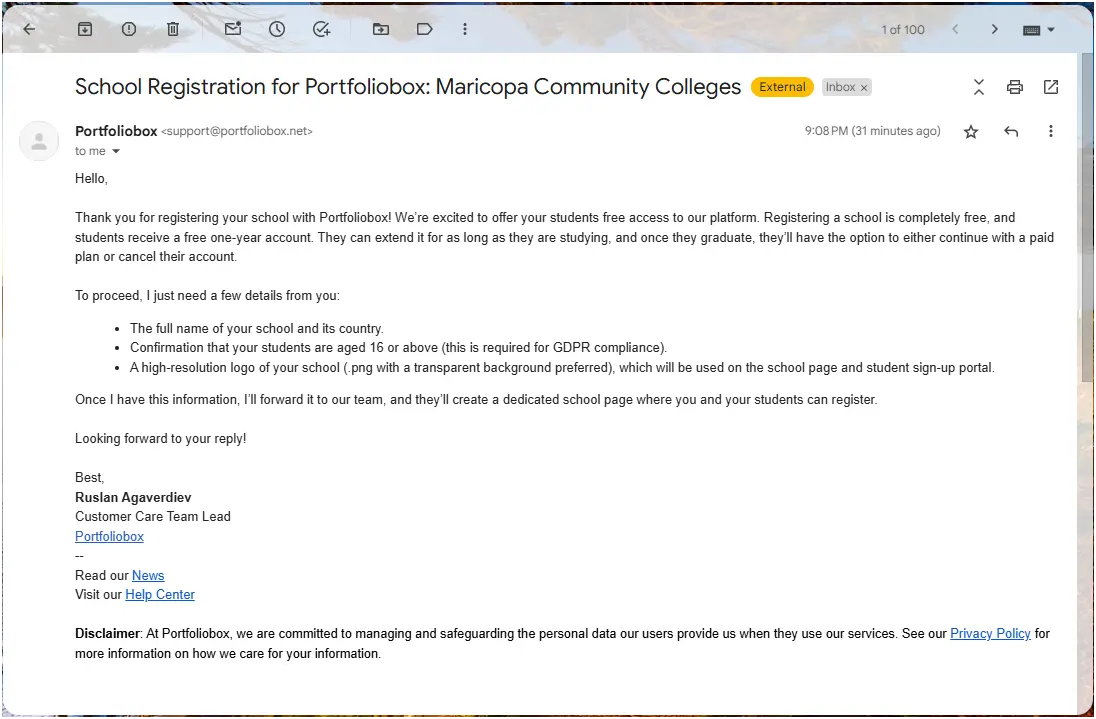Print this email conversation
The height and width of the screenshot is (719, 1096).
[x=1014, y=87]
